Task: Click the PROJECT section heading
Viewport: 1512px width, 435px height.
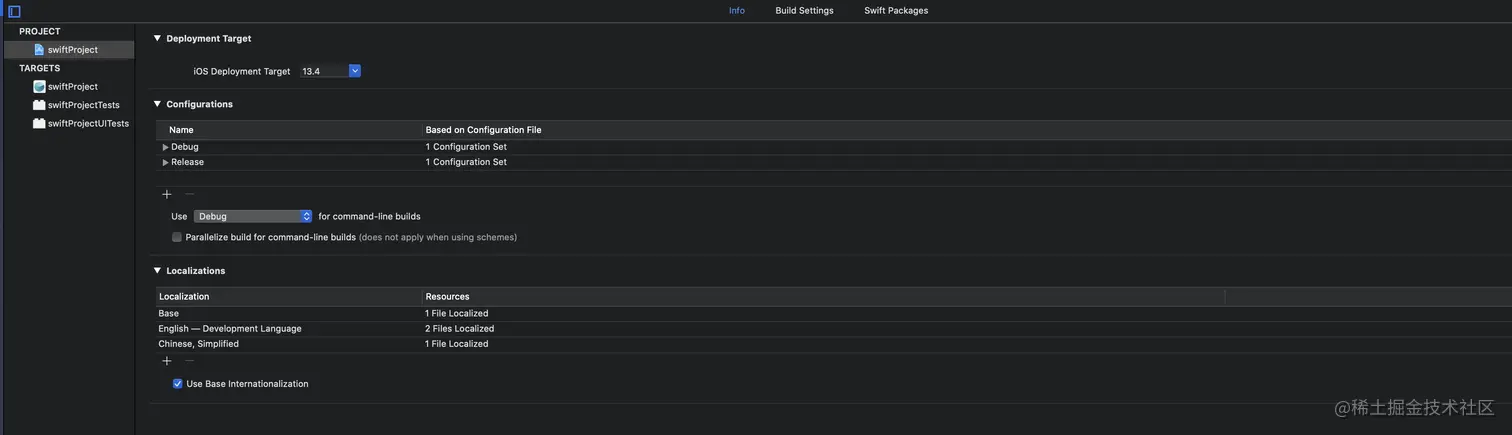Action: [x=40, y=32]
